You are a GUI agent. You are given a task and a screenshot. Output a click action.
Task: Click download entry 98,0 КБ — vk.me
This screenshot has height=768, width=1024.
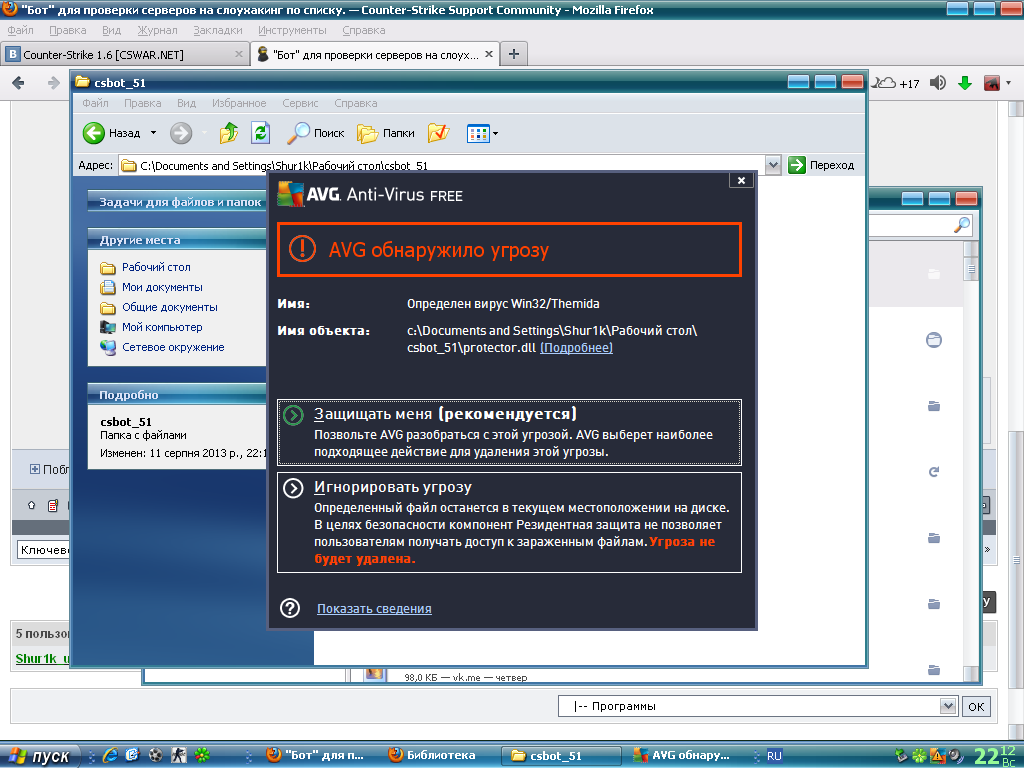(465, 677)
